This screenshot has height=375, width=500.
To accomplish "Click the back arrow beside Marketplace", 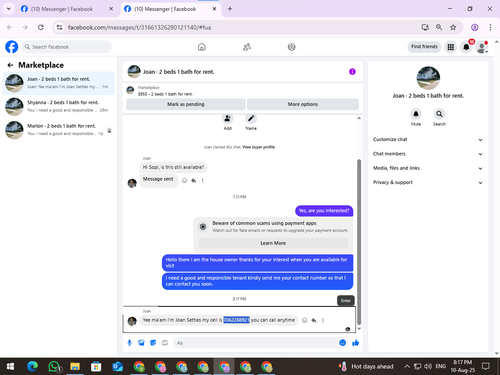I will click(10, 65).
